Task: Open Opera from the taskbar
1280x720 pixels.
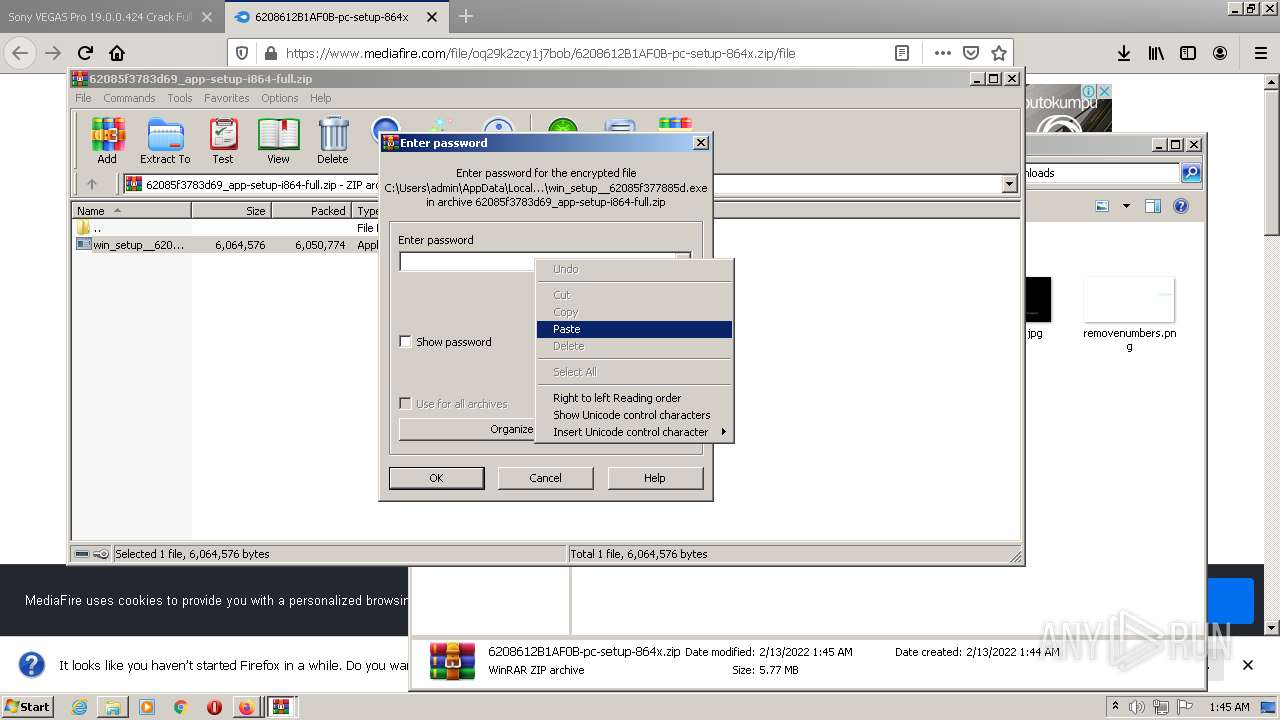Action: click(214, 707)
